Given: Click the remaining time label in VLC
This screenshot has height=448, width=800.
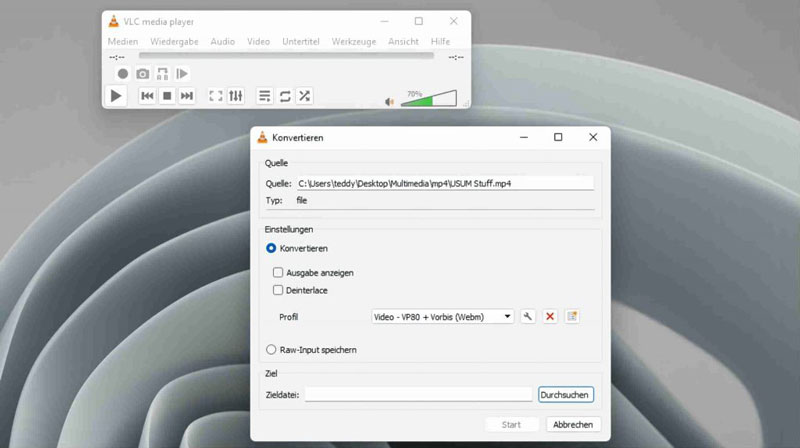Looking at the screenshot, I should click(x=456, y=57).
